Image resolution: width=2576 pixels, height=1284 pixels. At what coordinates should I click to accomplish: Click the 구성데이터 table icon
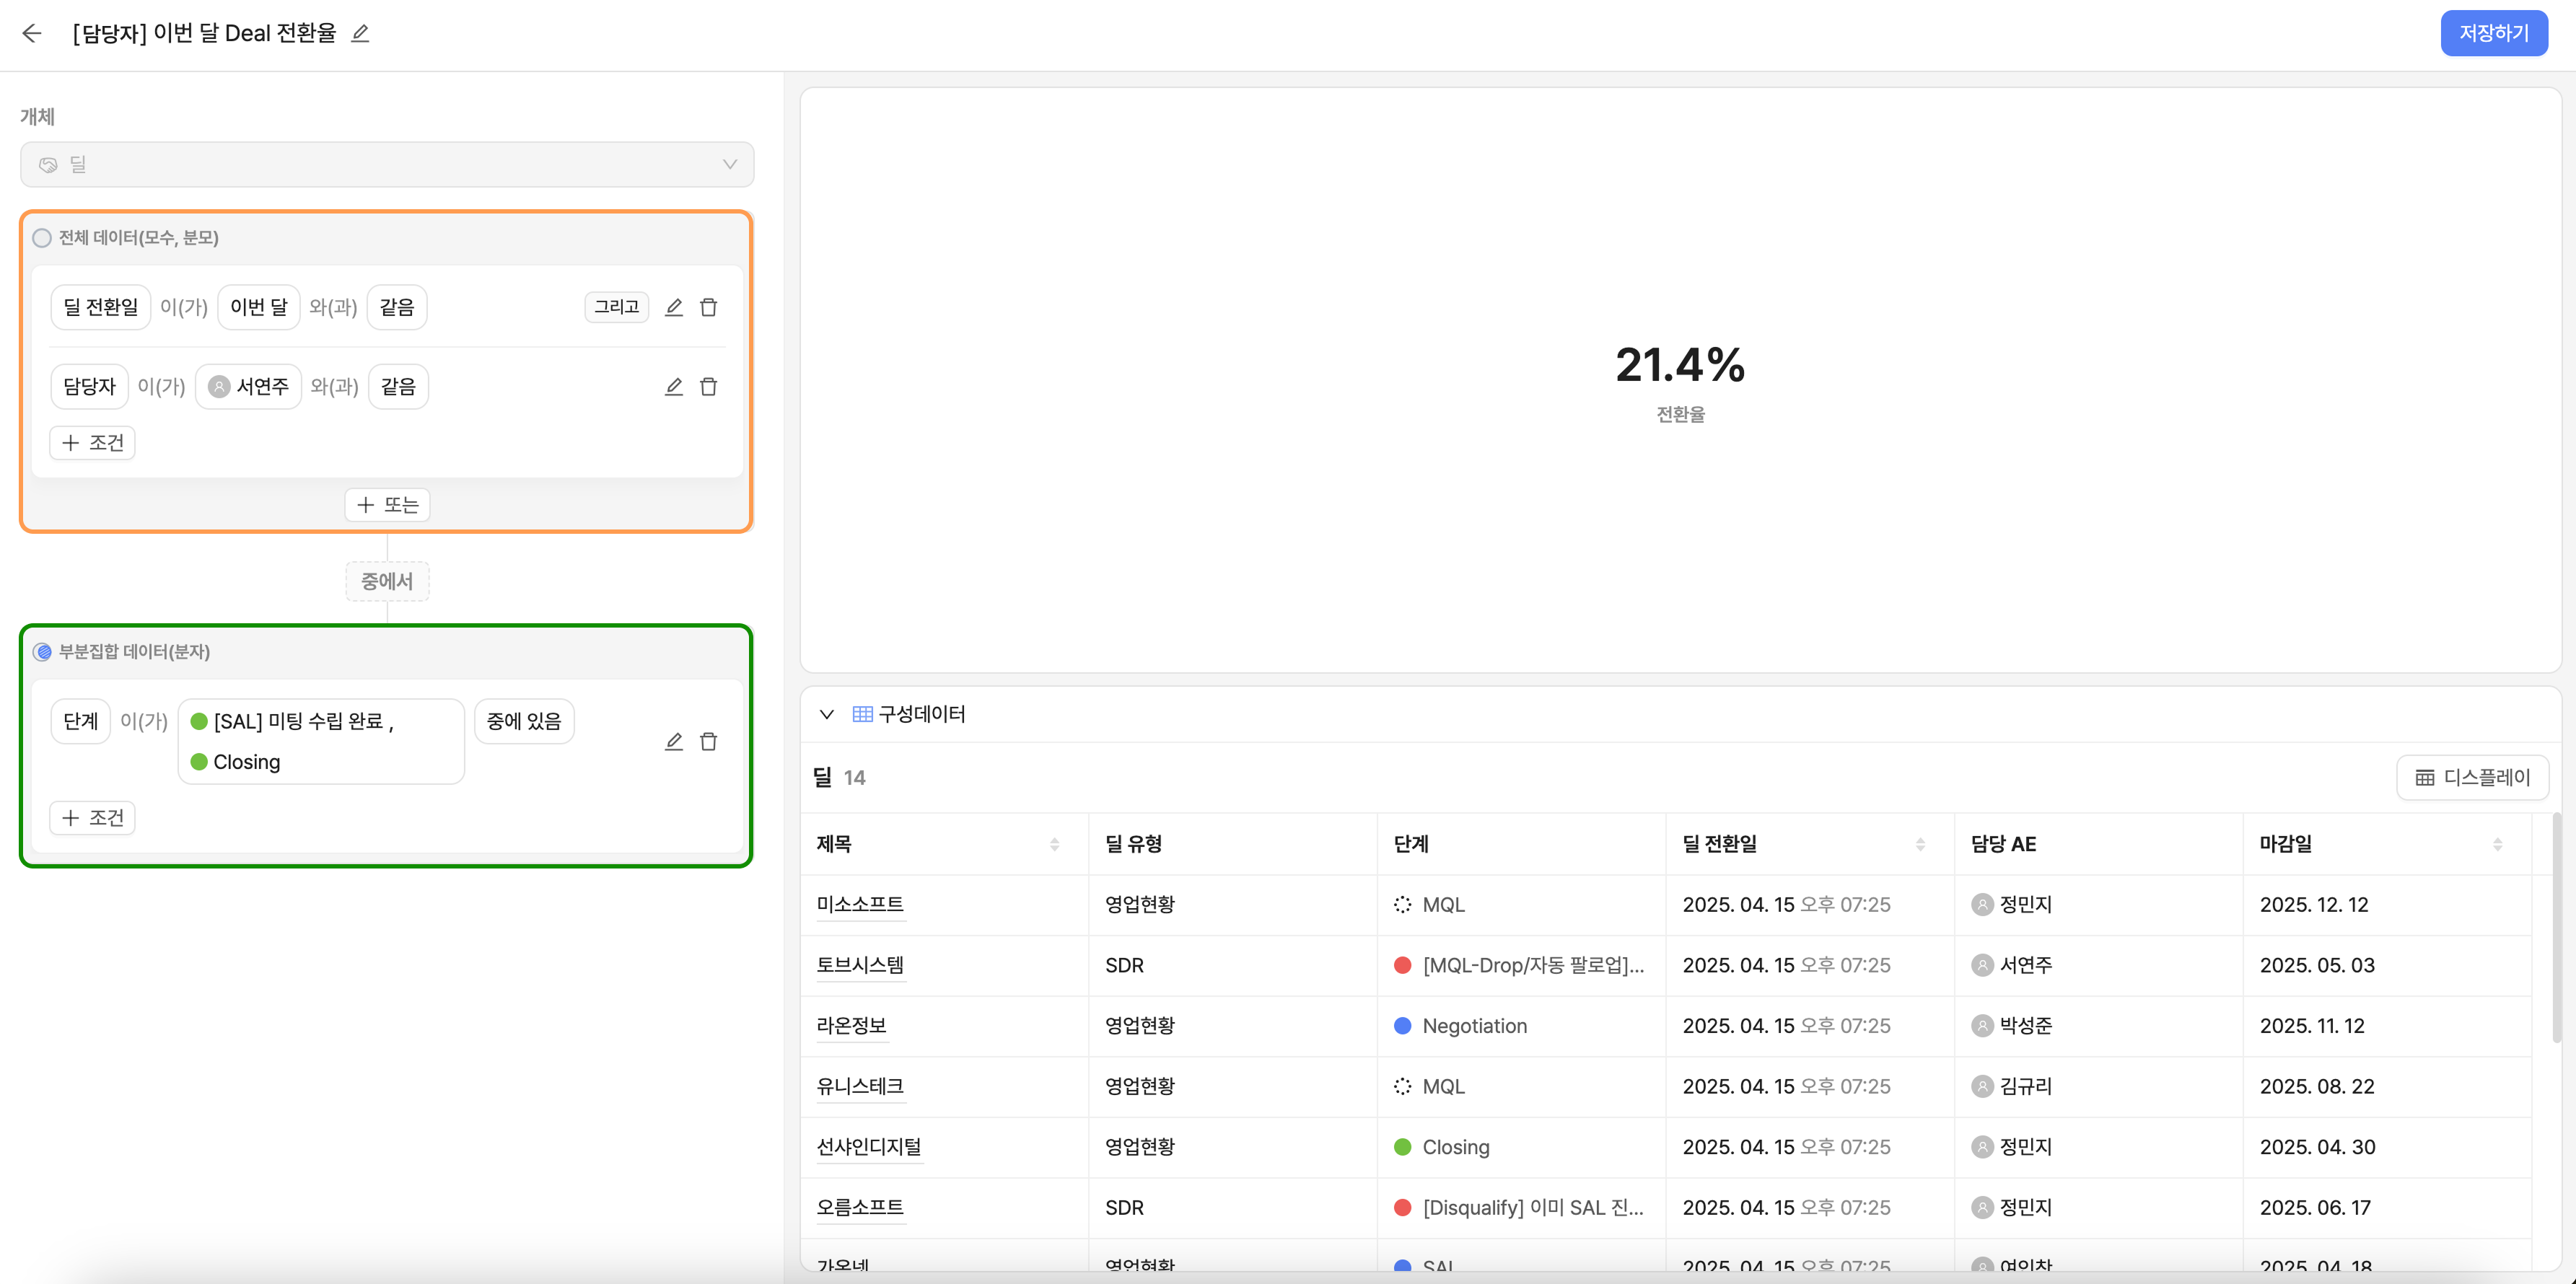[862, 714]
